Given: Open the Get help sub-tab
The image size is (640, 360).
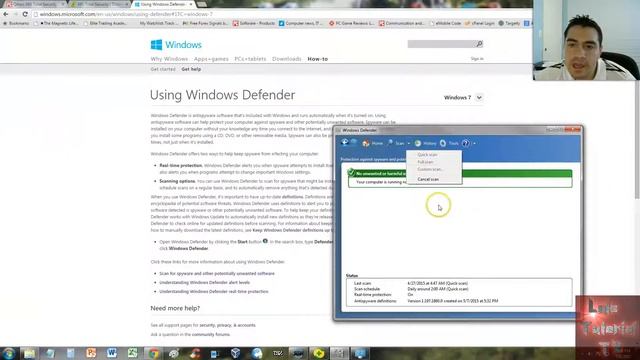Looking at the screenshot, I should pyautogui.click(x=191, y=69).
